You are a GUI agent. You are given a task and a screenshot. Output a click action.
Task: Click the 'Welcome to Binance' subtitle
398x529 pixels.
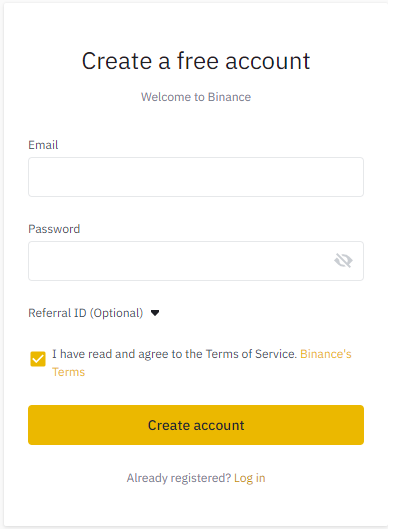pos(196,97)
